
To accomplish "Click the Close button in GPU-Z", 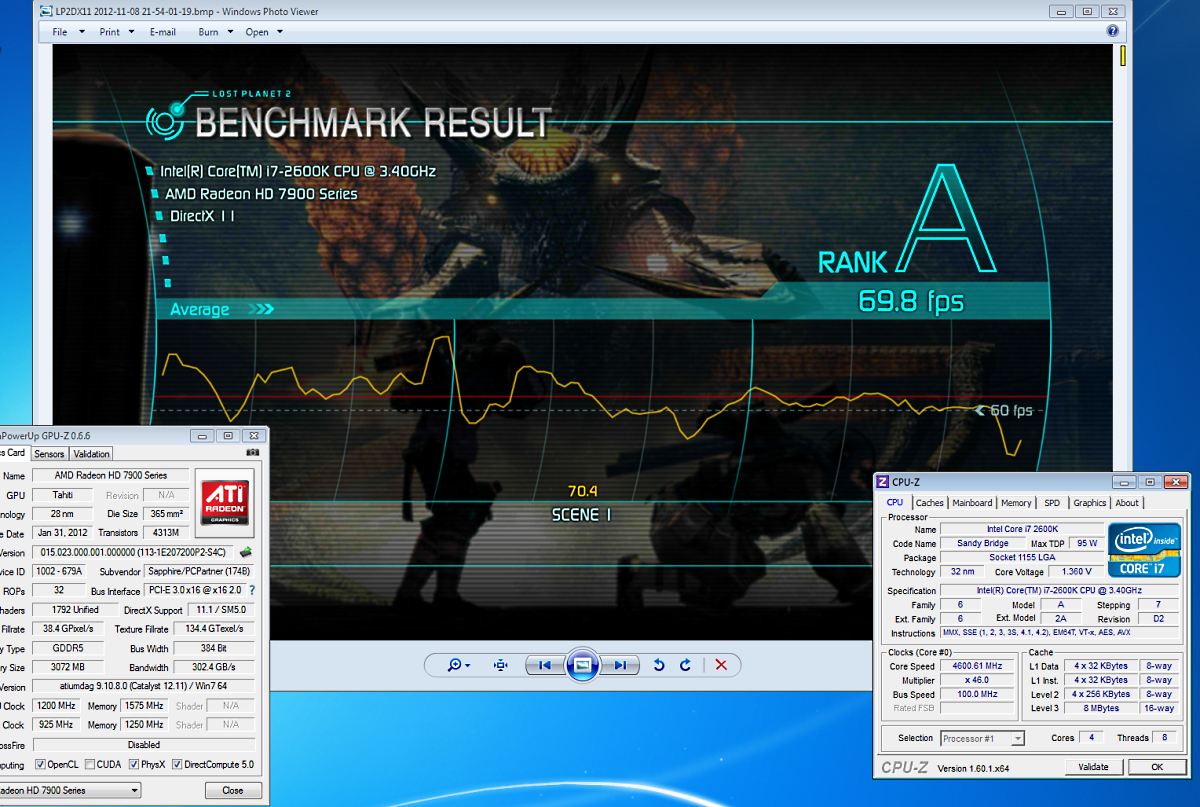I will 232,790.
